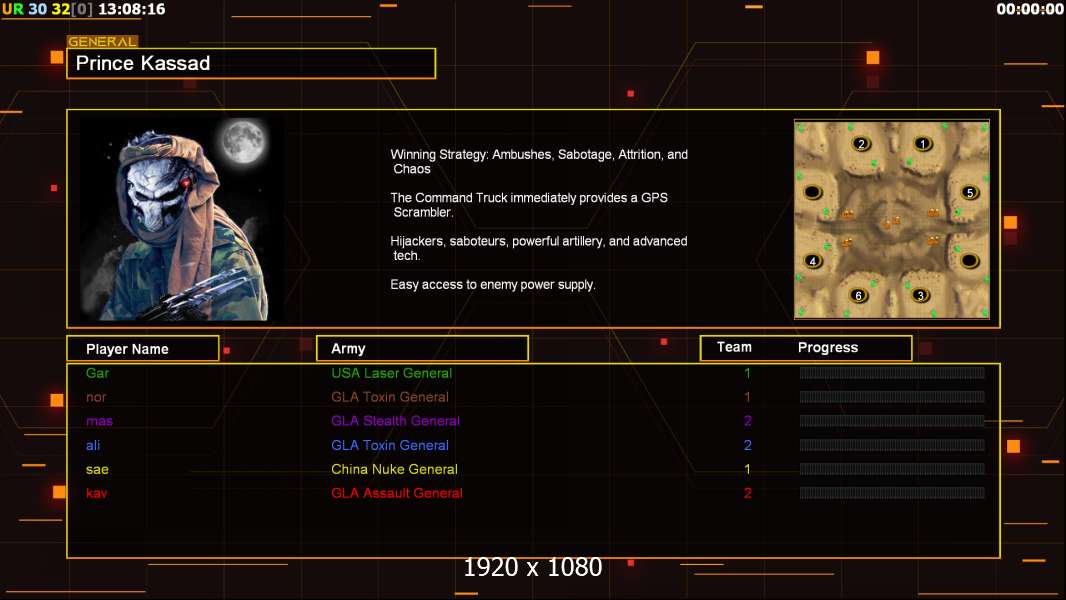Select player nor in the list
Image resolution: width=1066 pixels, height=600 pixels.
96,397
